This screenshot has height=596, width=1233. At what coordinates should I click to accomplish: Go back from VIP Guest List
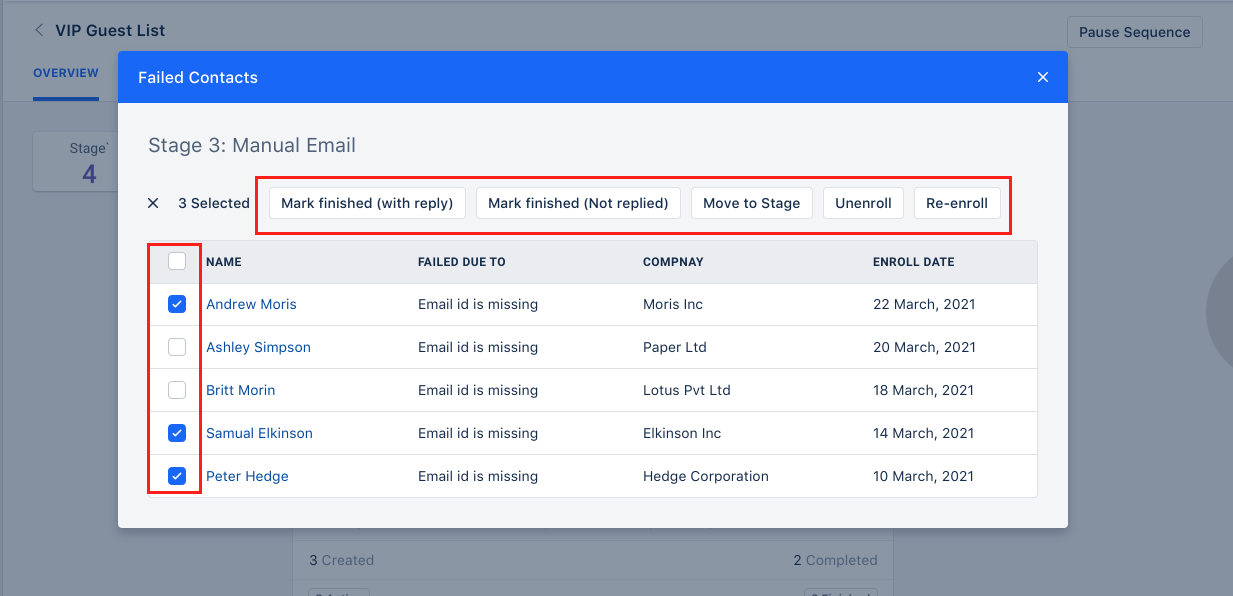pyautogui.click(x=39, y=30)
